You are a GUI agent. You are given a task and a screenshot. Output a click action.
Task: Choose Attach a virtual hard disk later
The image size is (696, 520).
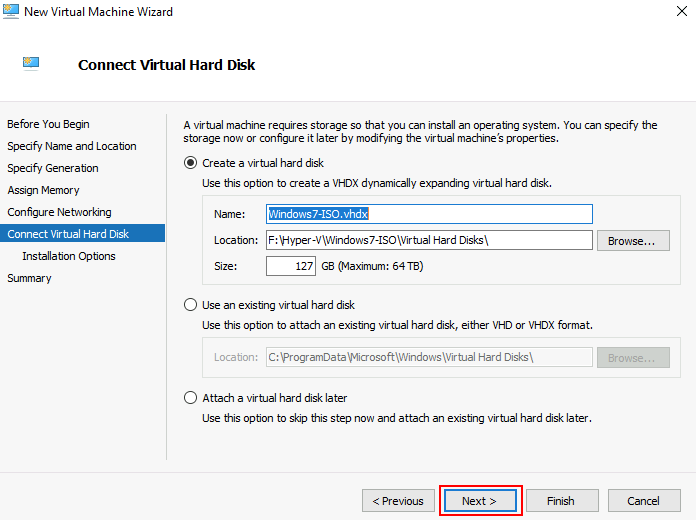(191, 398)
